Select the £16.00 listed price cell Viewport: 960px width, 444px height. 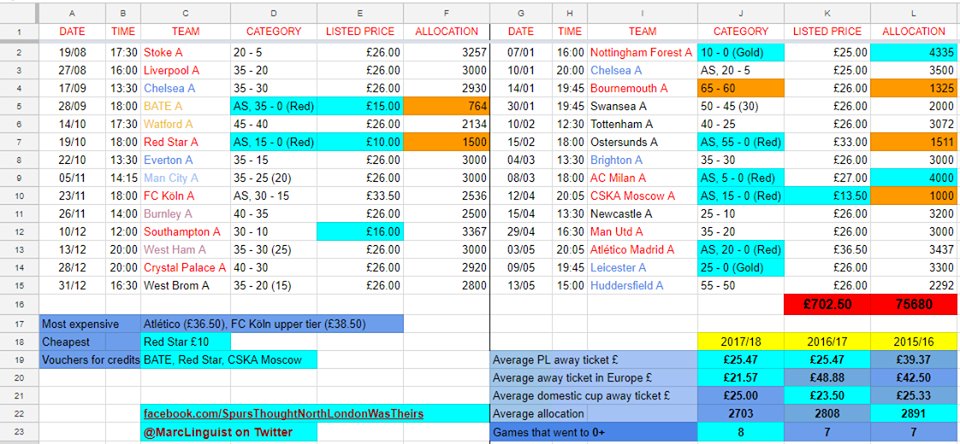(x=360, y=232)
